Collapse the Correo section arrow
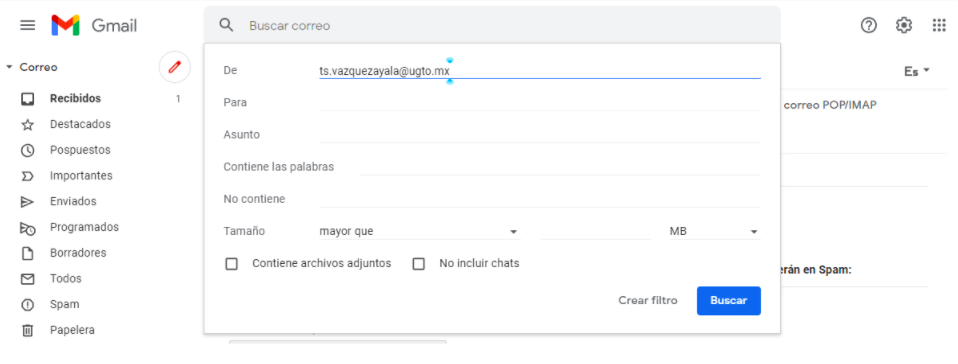Image resolution: width=958 pixels, height=364 pixels. (9, 67)
